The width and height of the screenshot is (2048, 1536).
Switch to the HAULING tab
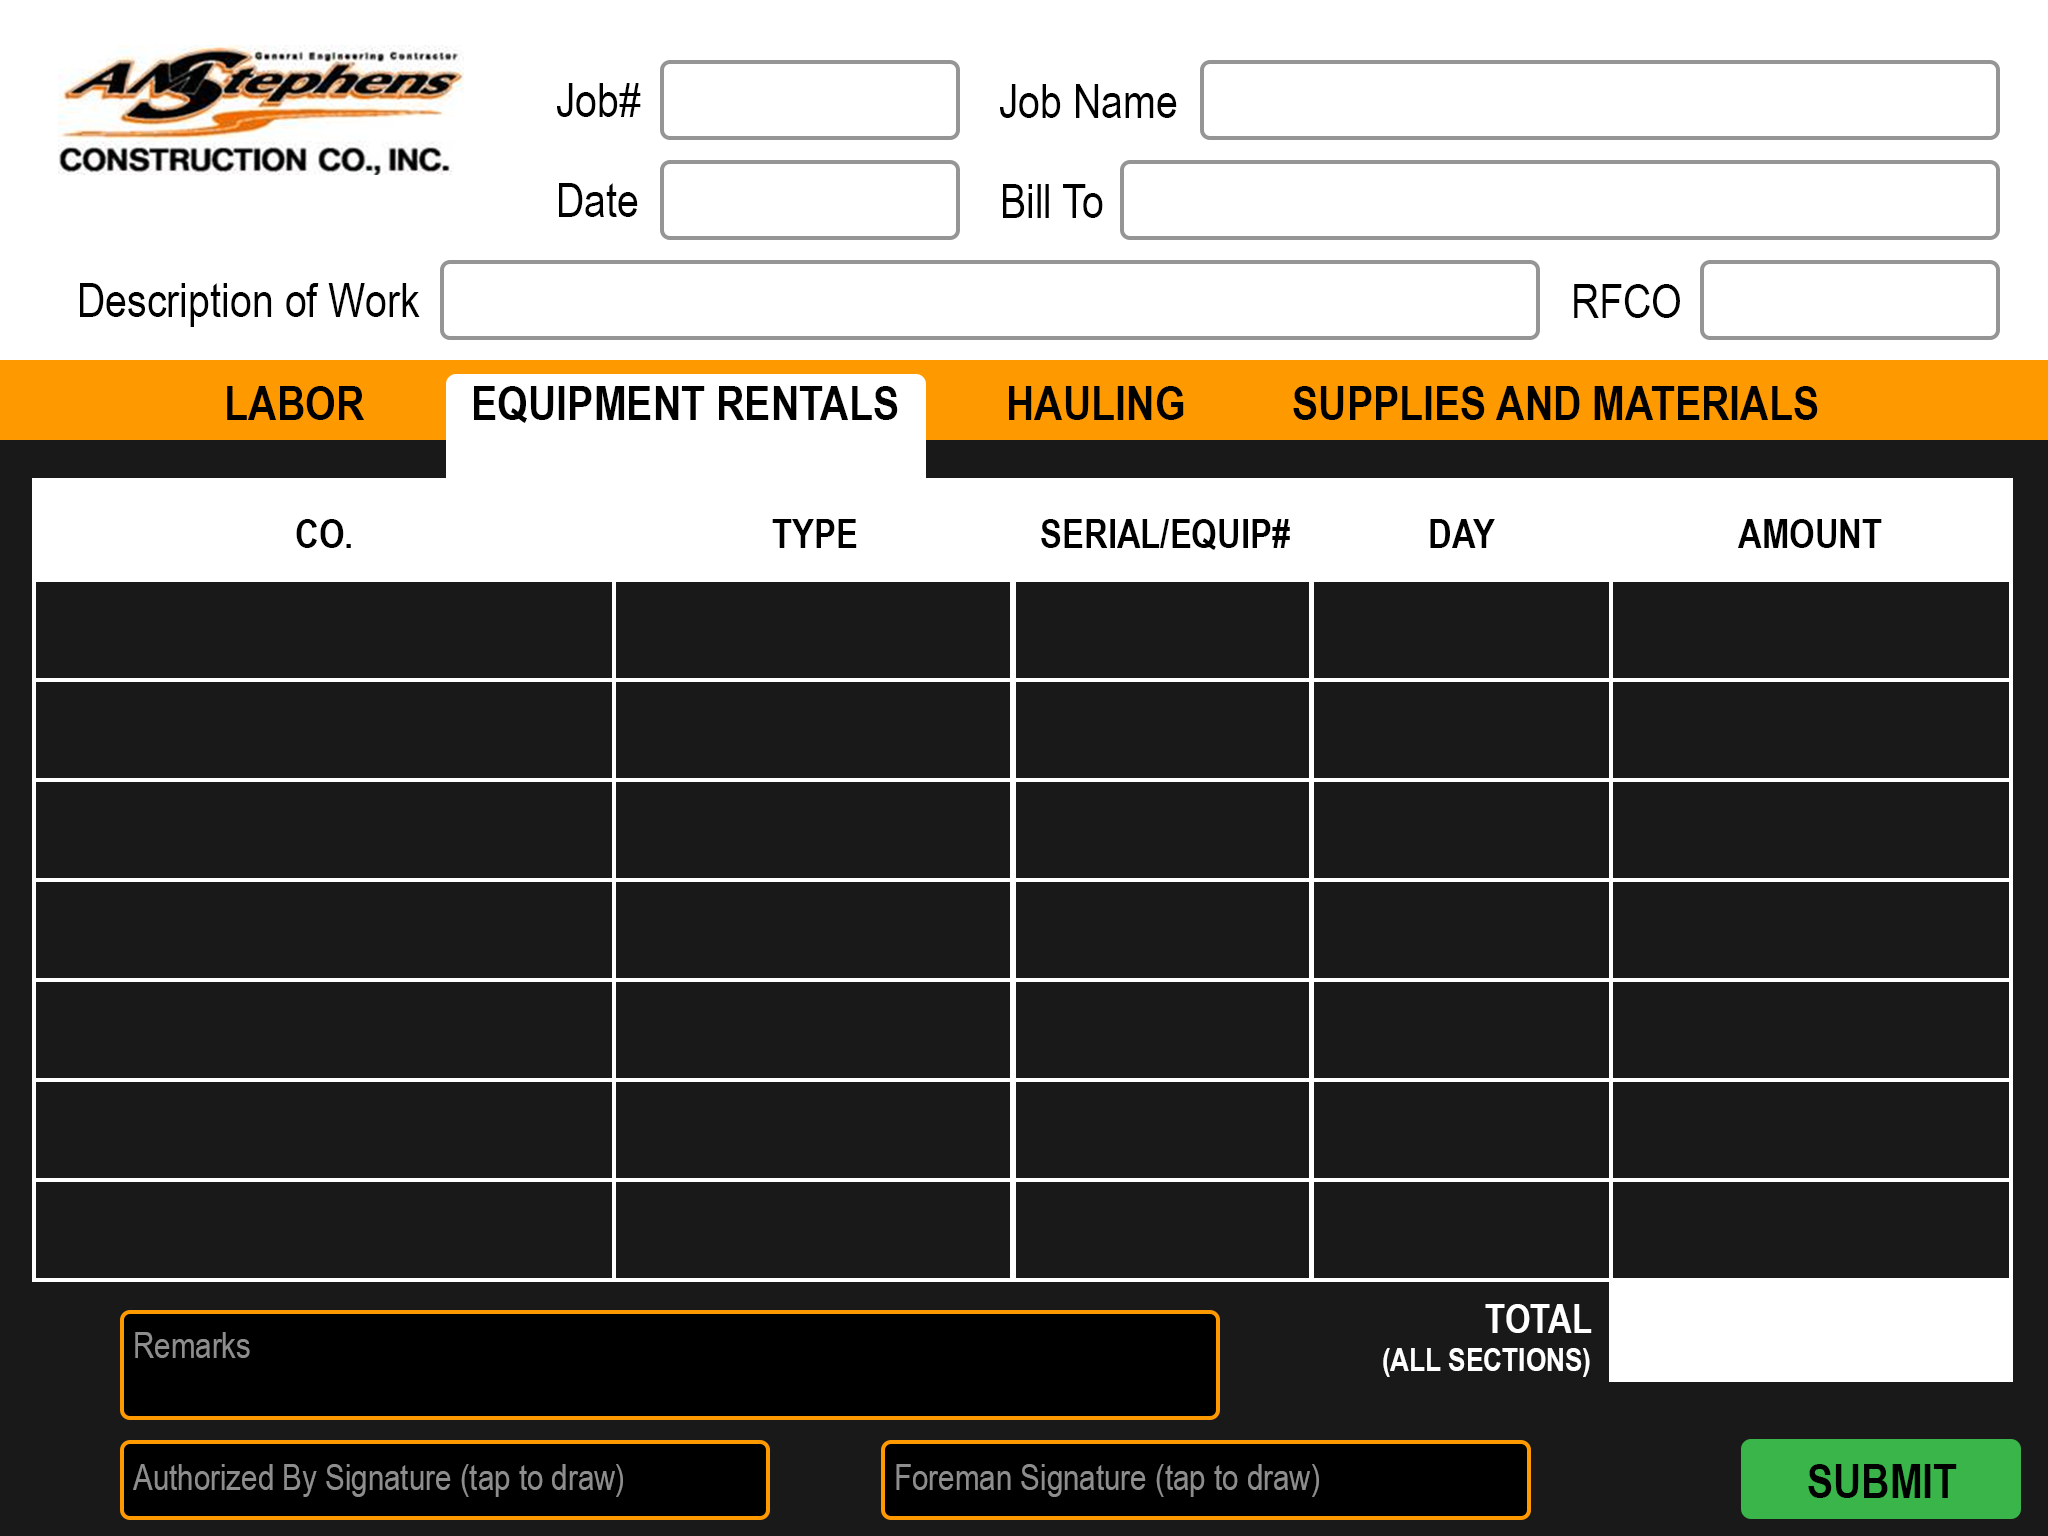(1094, 404)
